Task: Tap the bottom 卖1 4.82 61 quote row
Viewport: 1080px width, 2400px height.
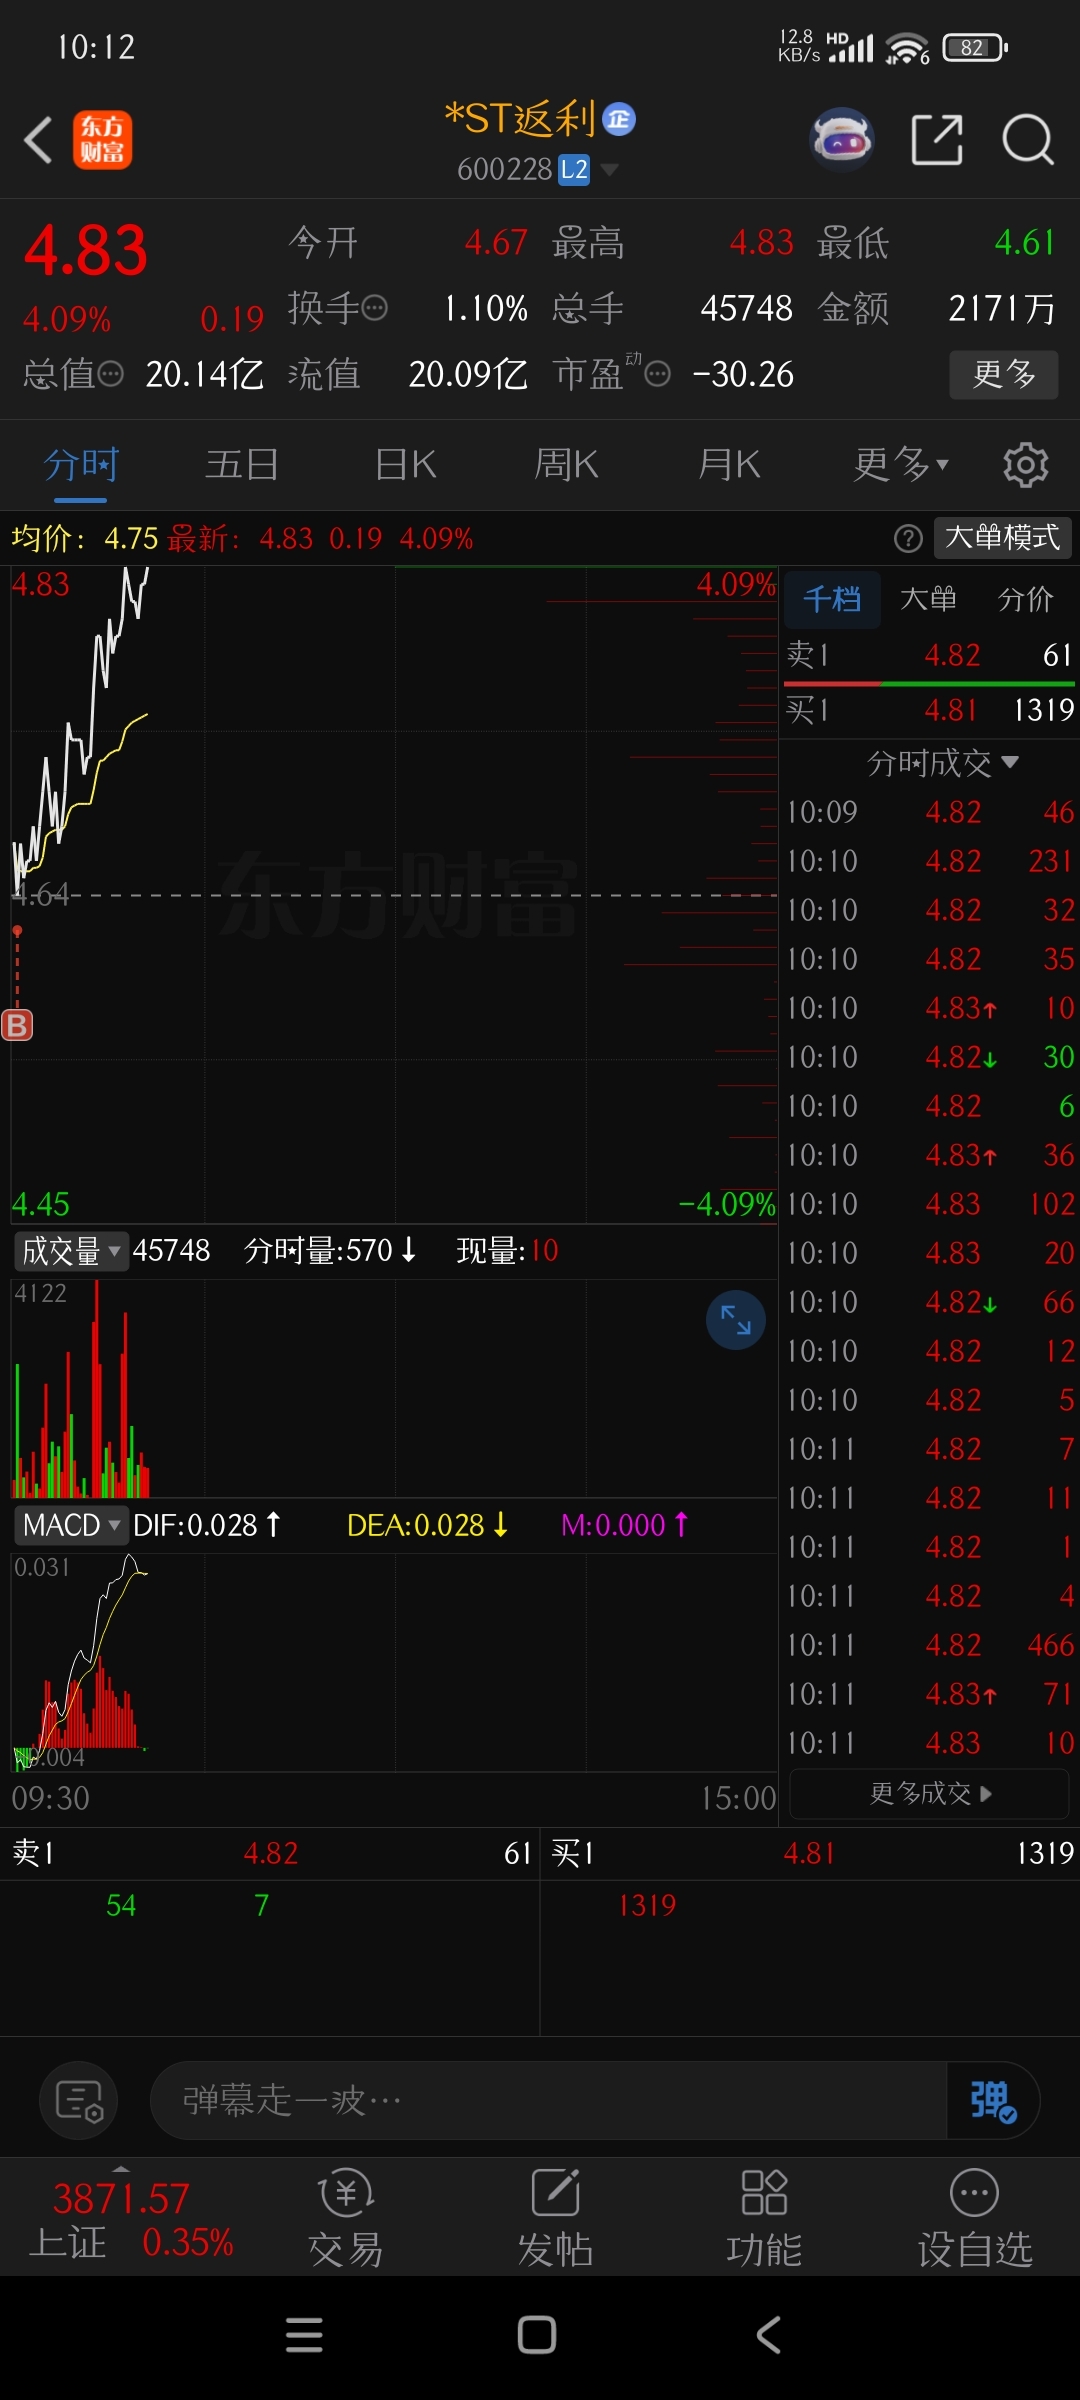Action: pos(270,1853)
